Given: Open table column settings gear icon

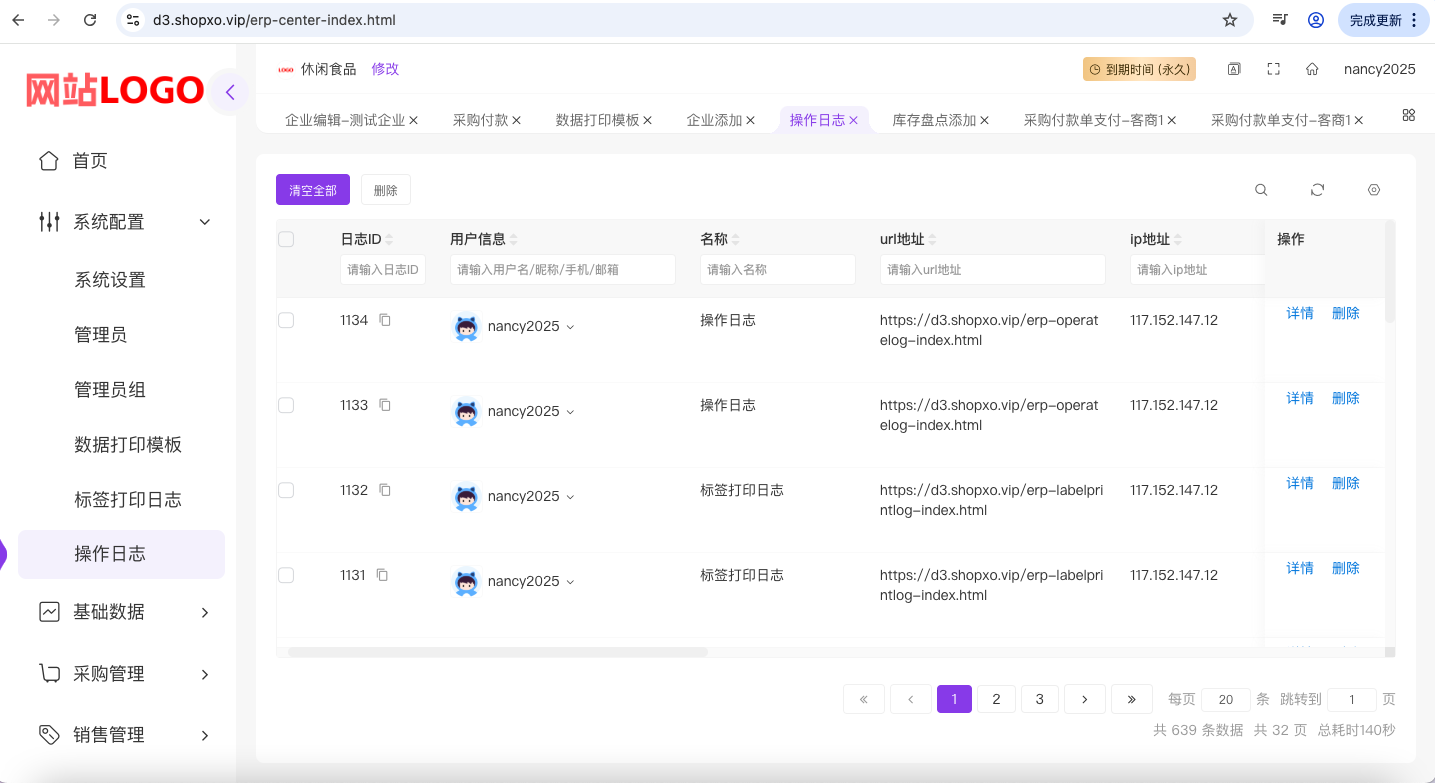Looking at the screenshot, I should click(1374, 190).
